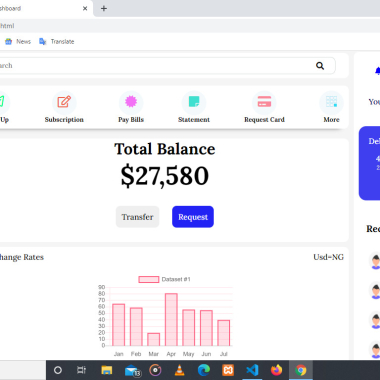Click the Total Balance heading
Image resolution: width=380 pixels, height=380 pixels.
point(165,149)
